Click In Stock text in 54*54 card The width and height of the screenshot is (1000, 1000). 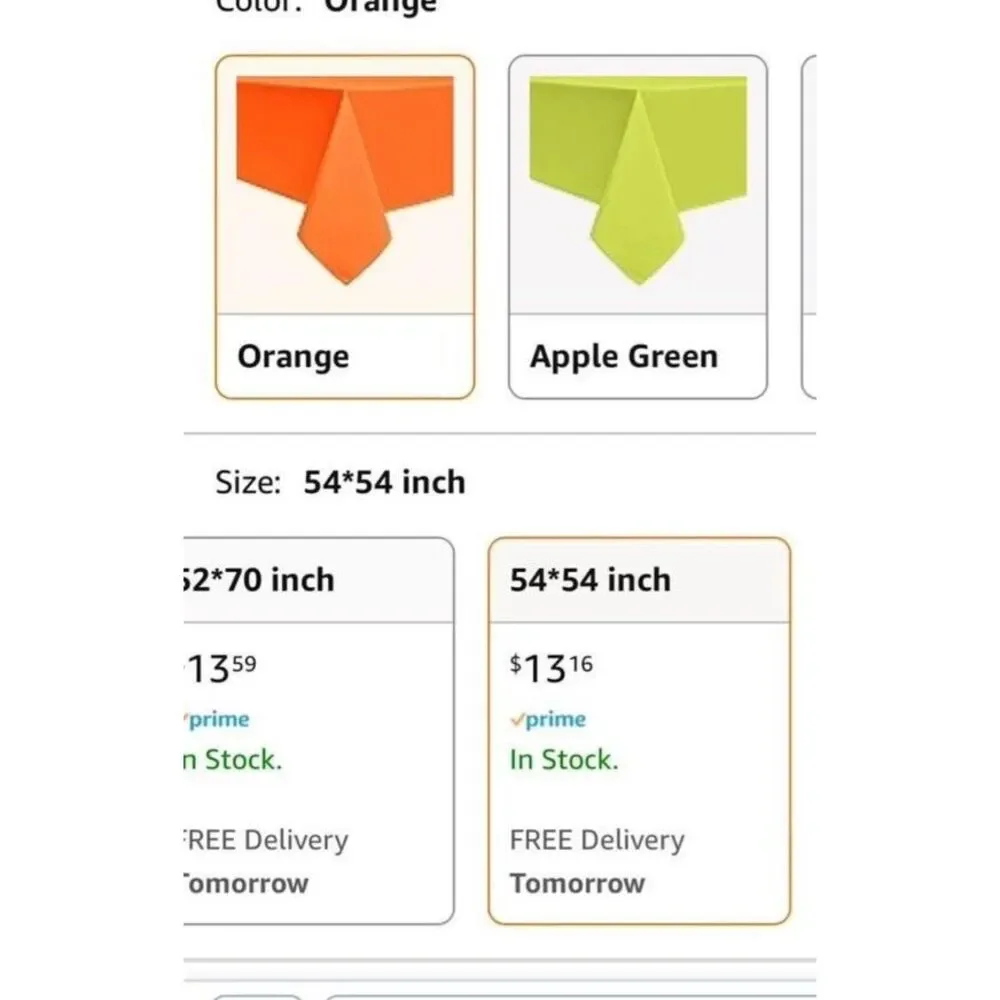(564, 760)
